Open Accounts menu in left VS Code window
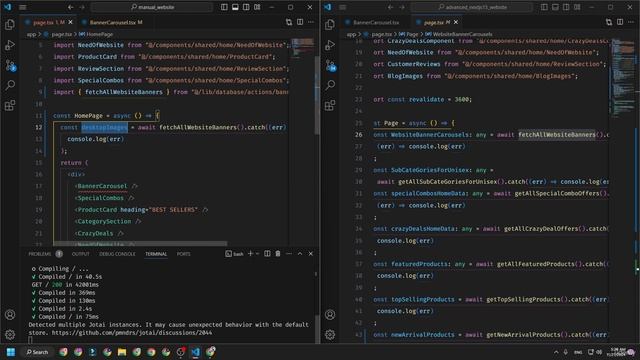 (x=10, y=315)
